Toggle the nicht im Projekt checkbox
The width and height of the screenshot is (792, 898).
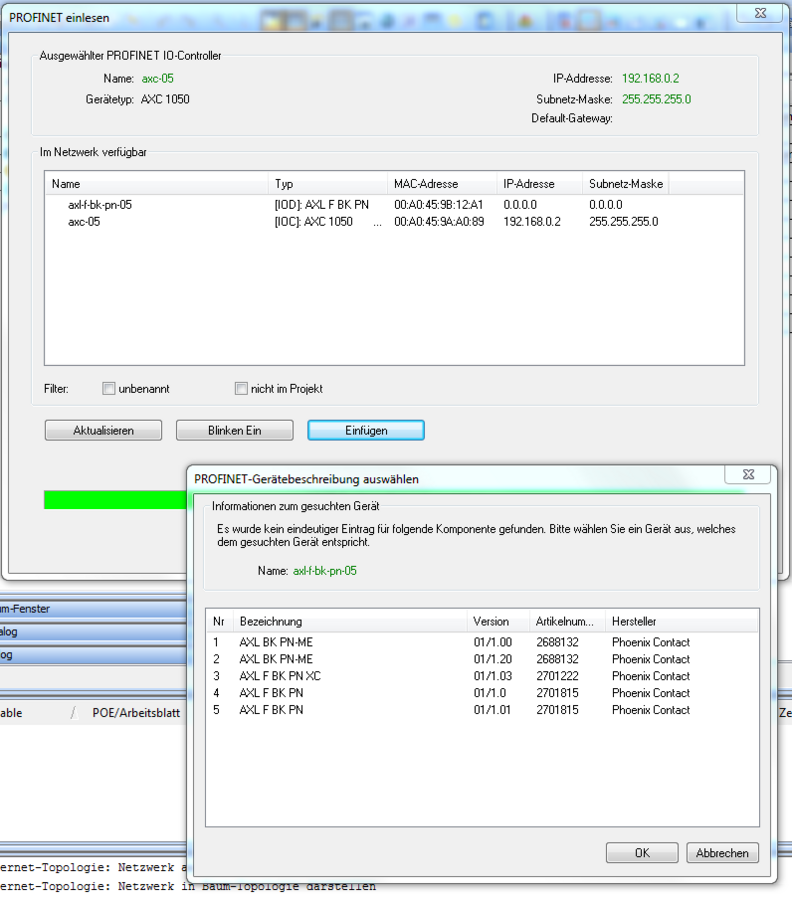(241, 388)
